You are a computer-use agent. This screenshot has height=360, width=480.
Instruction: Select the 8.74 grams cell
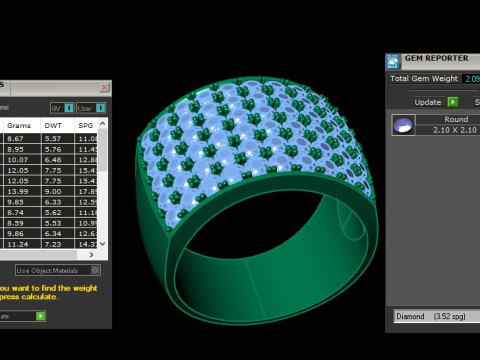[x=22, y=212]
